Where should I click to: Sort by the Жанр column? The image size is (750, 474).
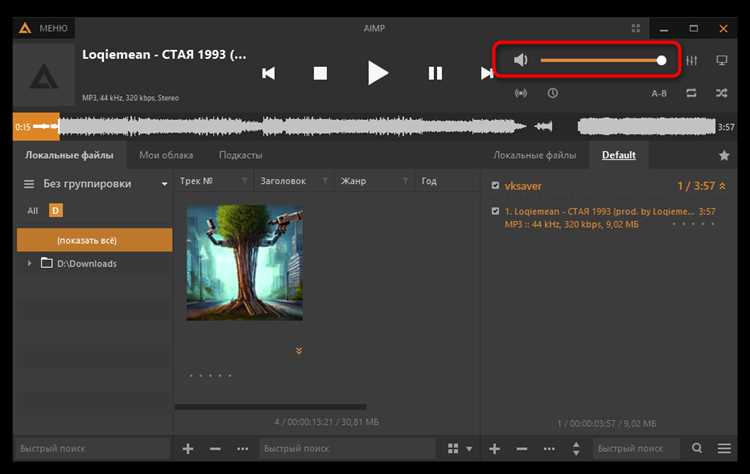[x=353, y=181]
